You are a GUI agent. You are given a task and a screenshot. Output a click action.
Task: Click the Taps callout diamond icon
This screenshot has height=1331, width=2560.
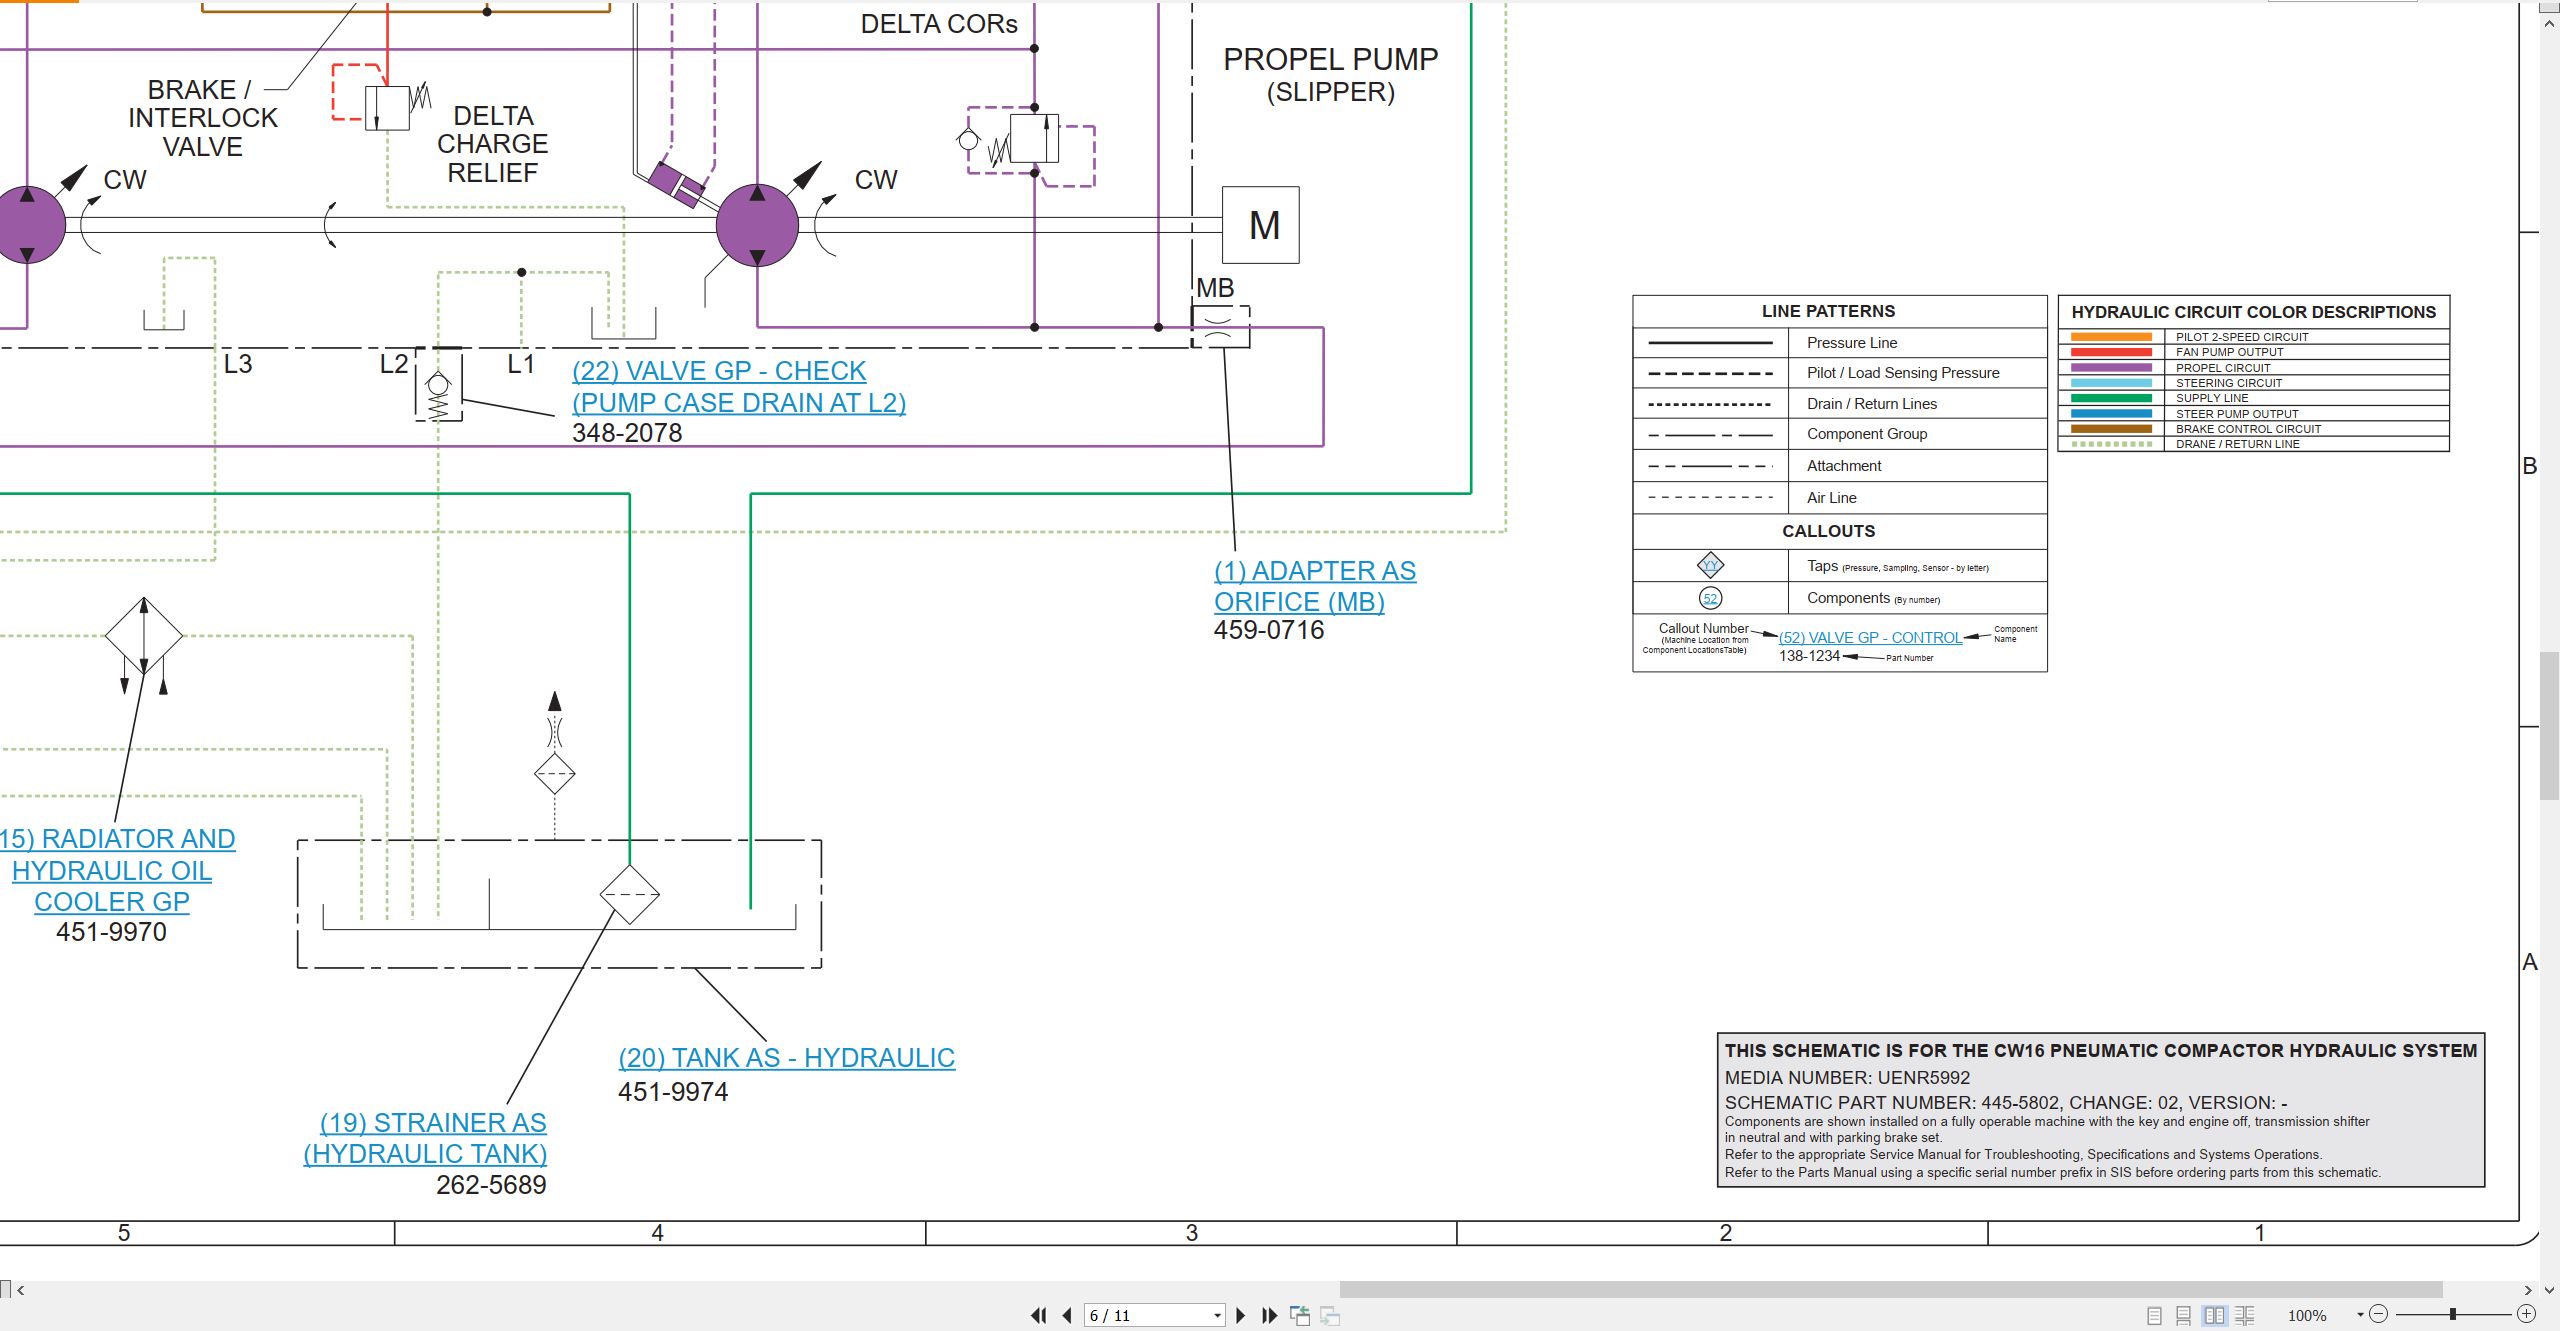click(x=1710, y=566)
